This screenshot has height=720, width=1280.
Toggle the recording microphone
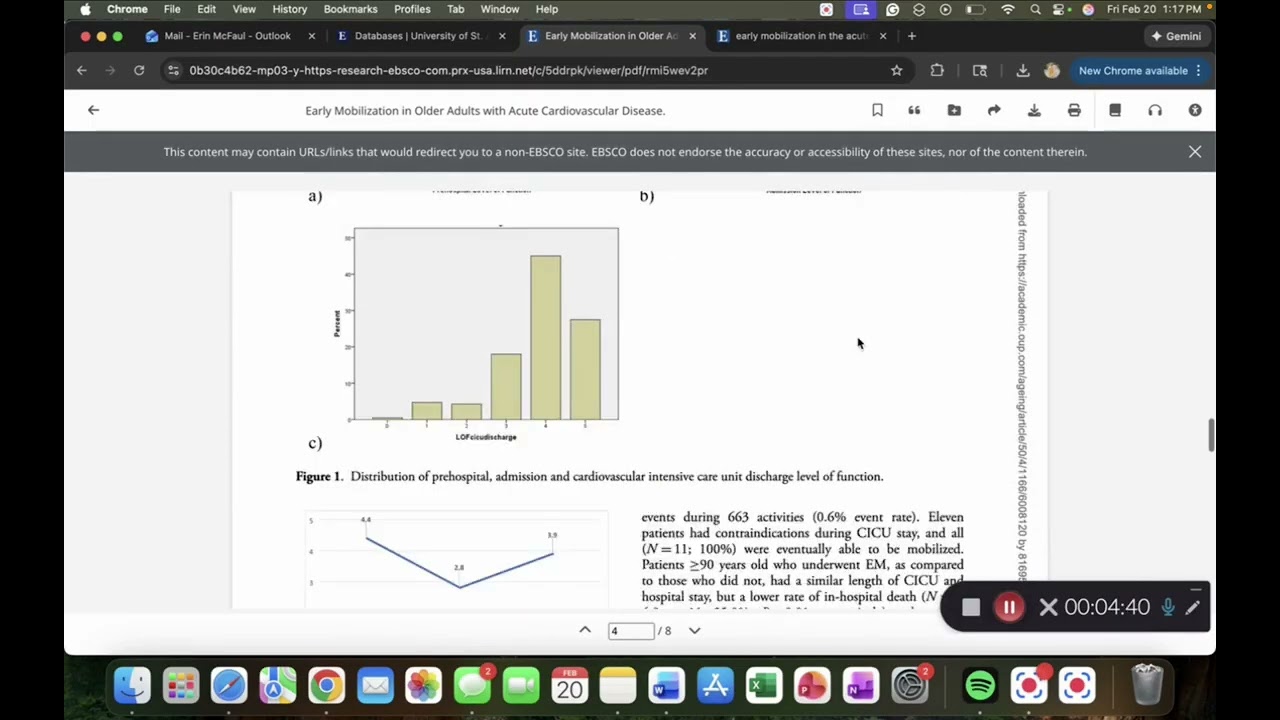point(1168,607)
